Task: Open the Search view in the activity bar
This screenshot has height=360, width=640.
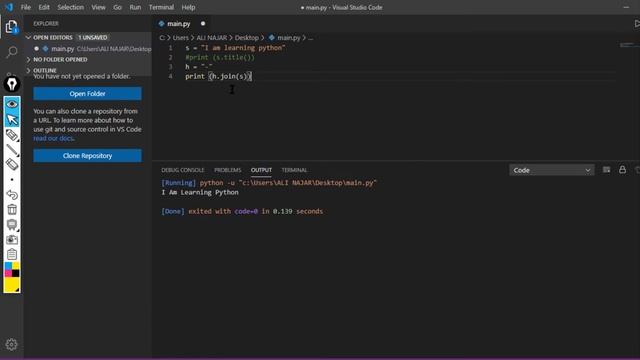Action: click(12, 52)
